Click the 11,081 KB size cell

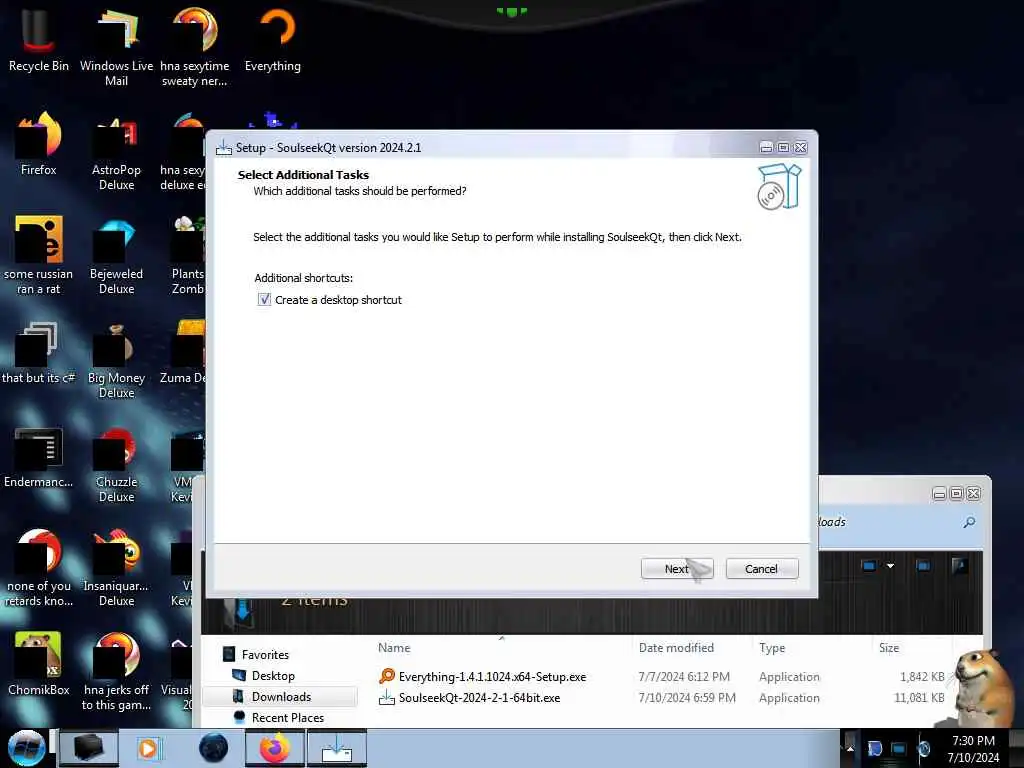click(919, 697)
